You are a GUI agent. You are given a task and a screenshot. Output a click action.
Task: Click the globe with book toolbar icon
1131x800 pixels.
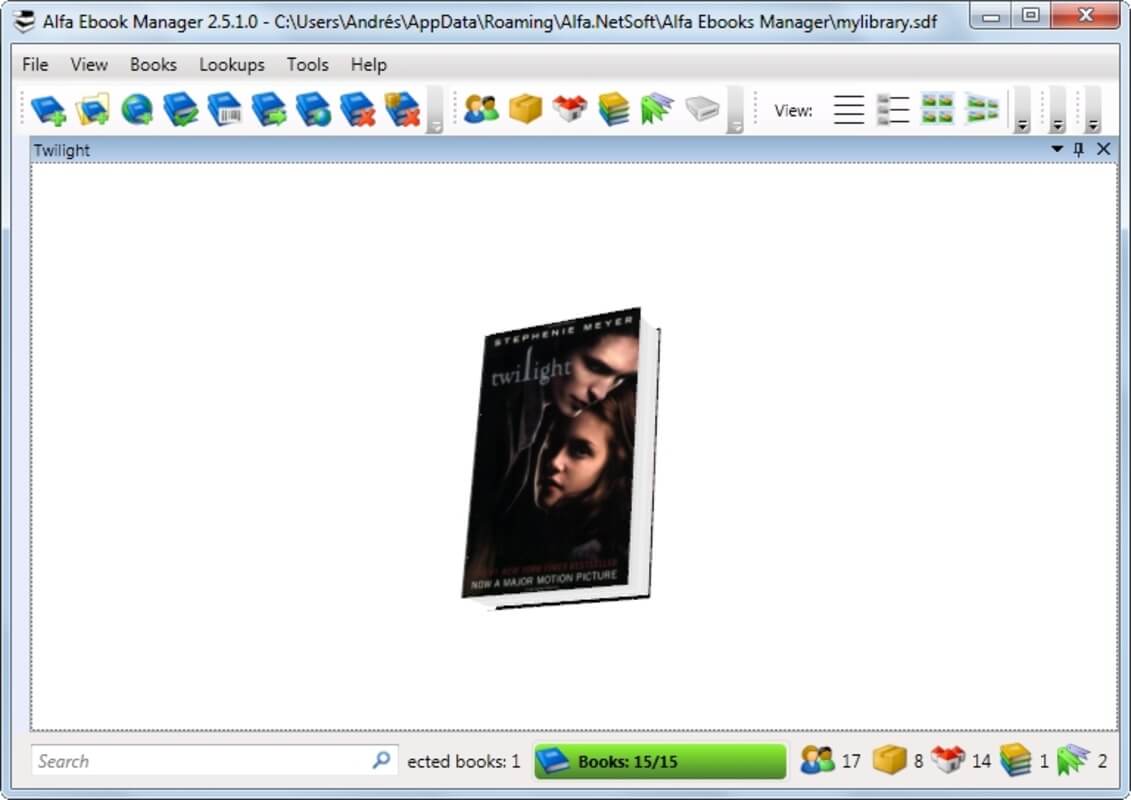(x=136, y=109)
